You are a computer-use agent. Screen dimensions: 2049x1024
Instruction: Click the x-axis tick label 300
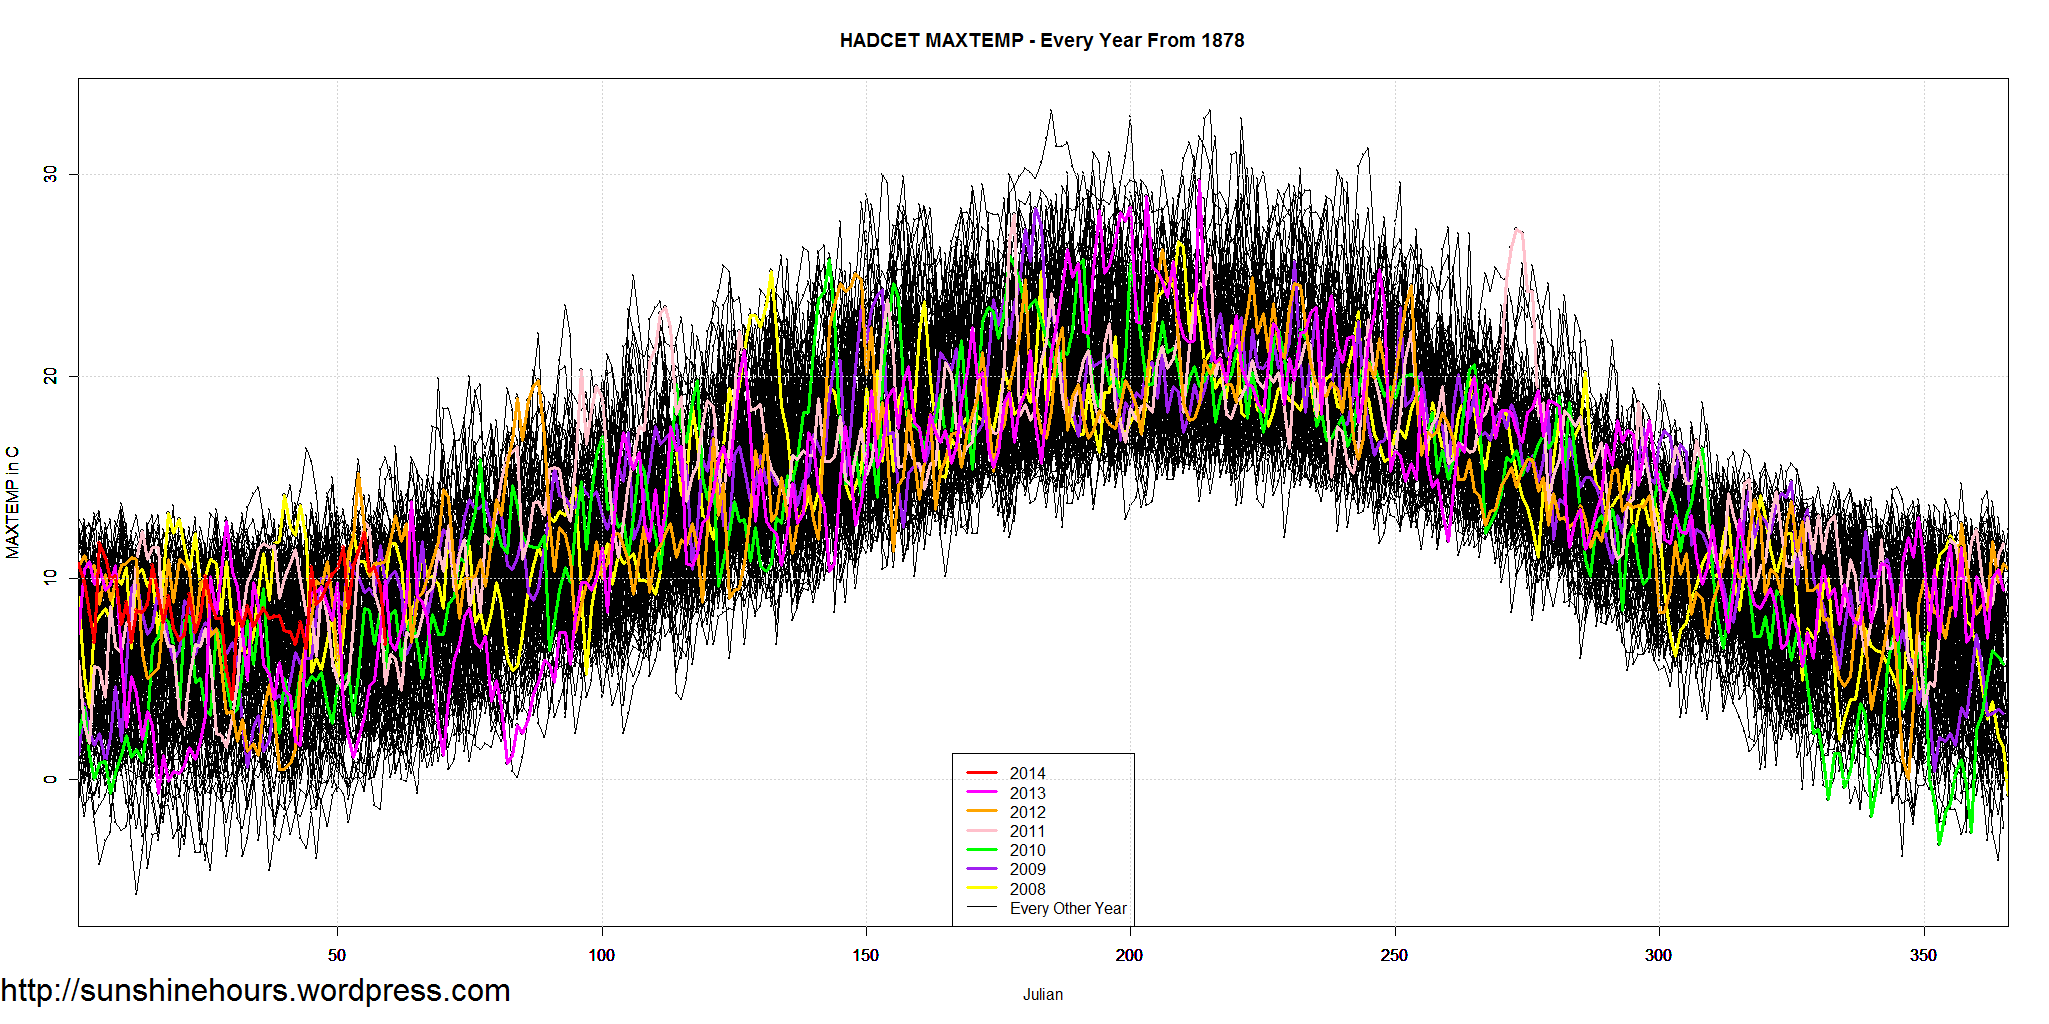point(1658,955)
